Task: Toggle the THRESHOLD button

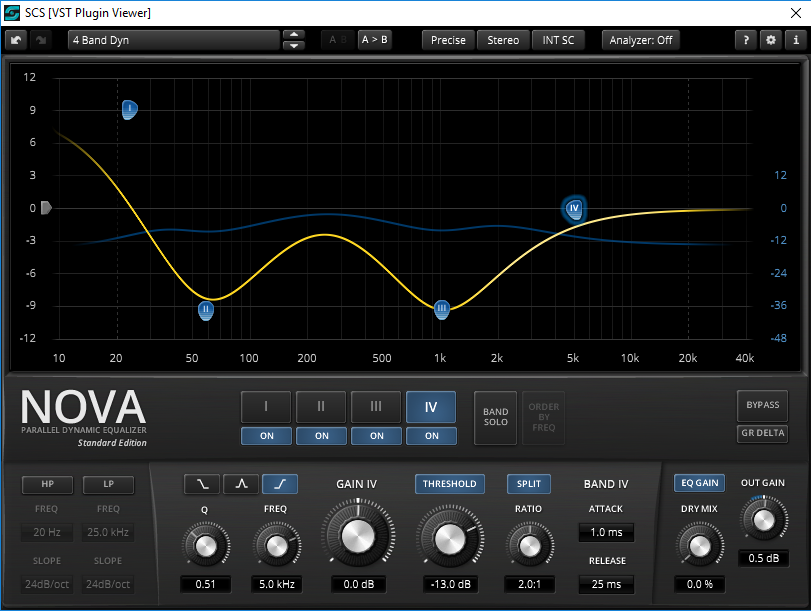Action: point(449,484)
